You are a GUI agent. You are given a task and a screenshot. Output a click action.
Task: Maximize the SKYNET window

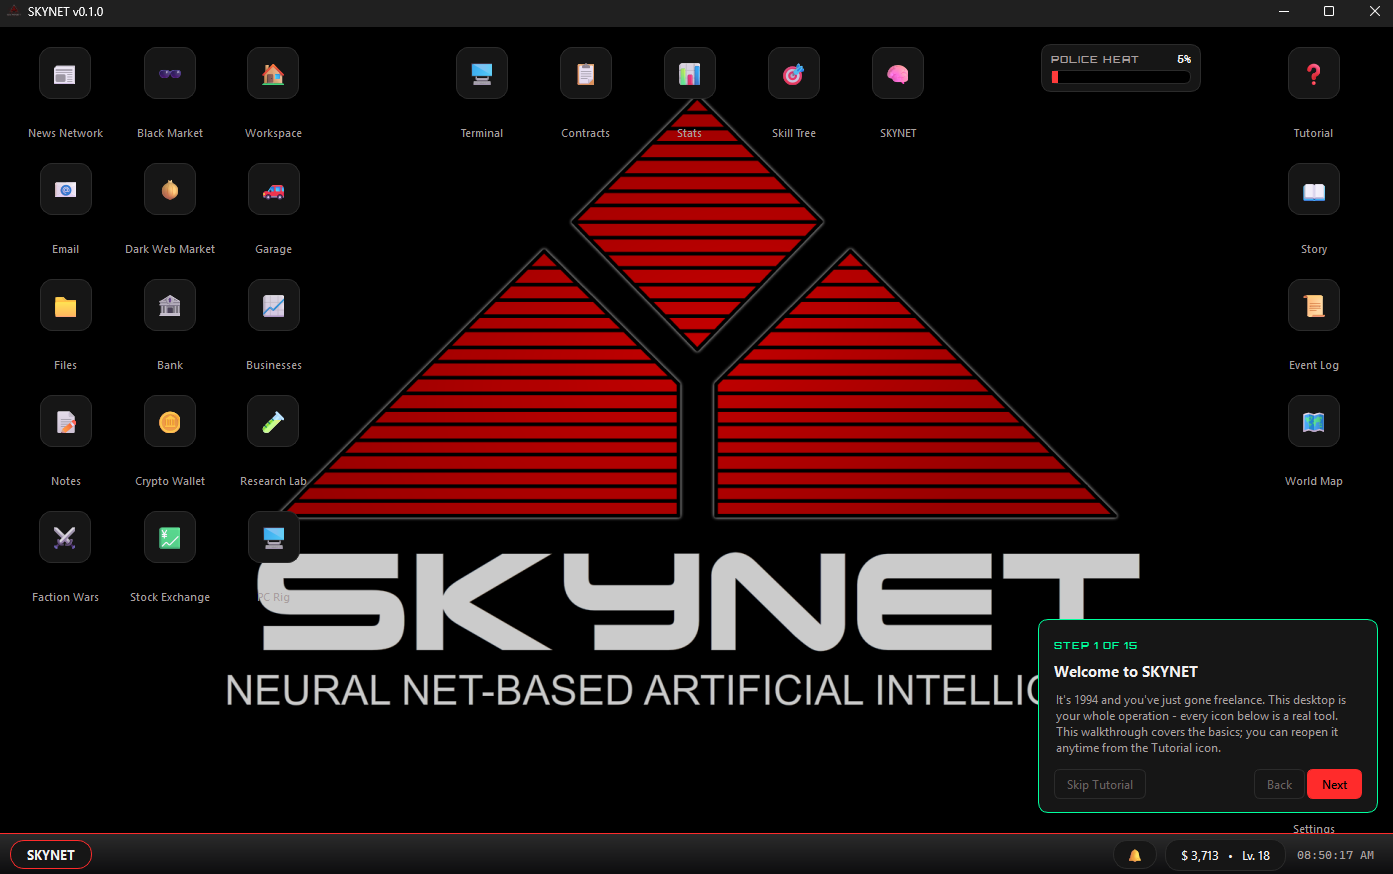pyautogui.click(x=1329, y=12)
